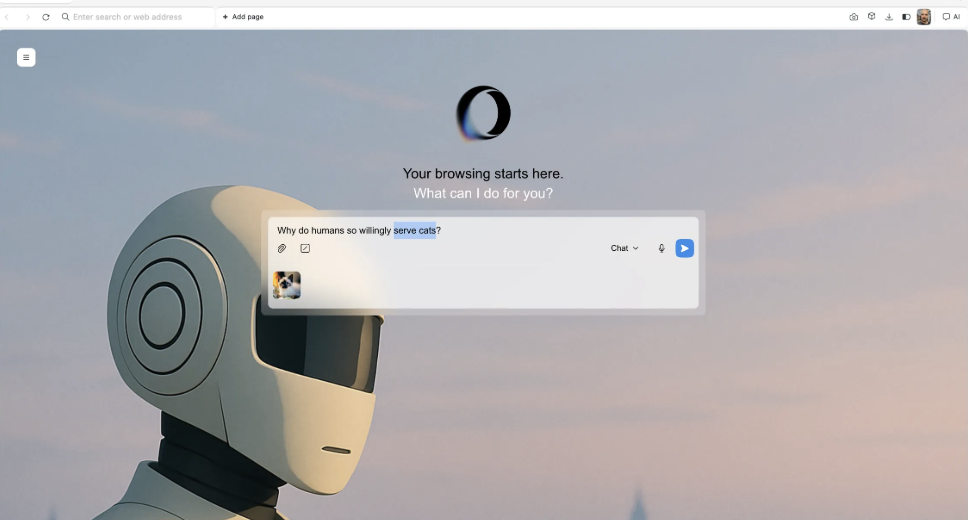Click the search or web address field
The width and height of the screenshot is (968, 520).
click(135, 17)
